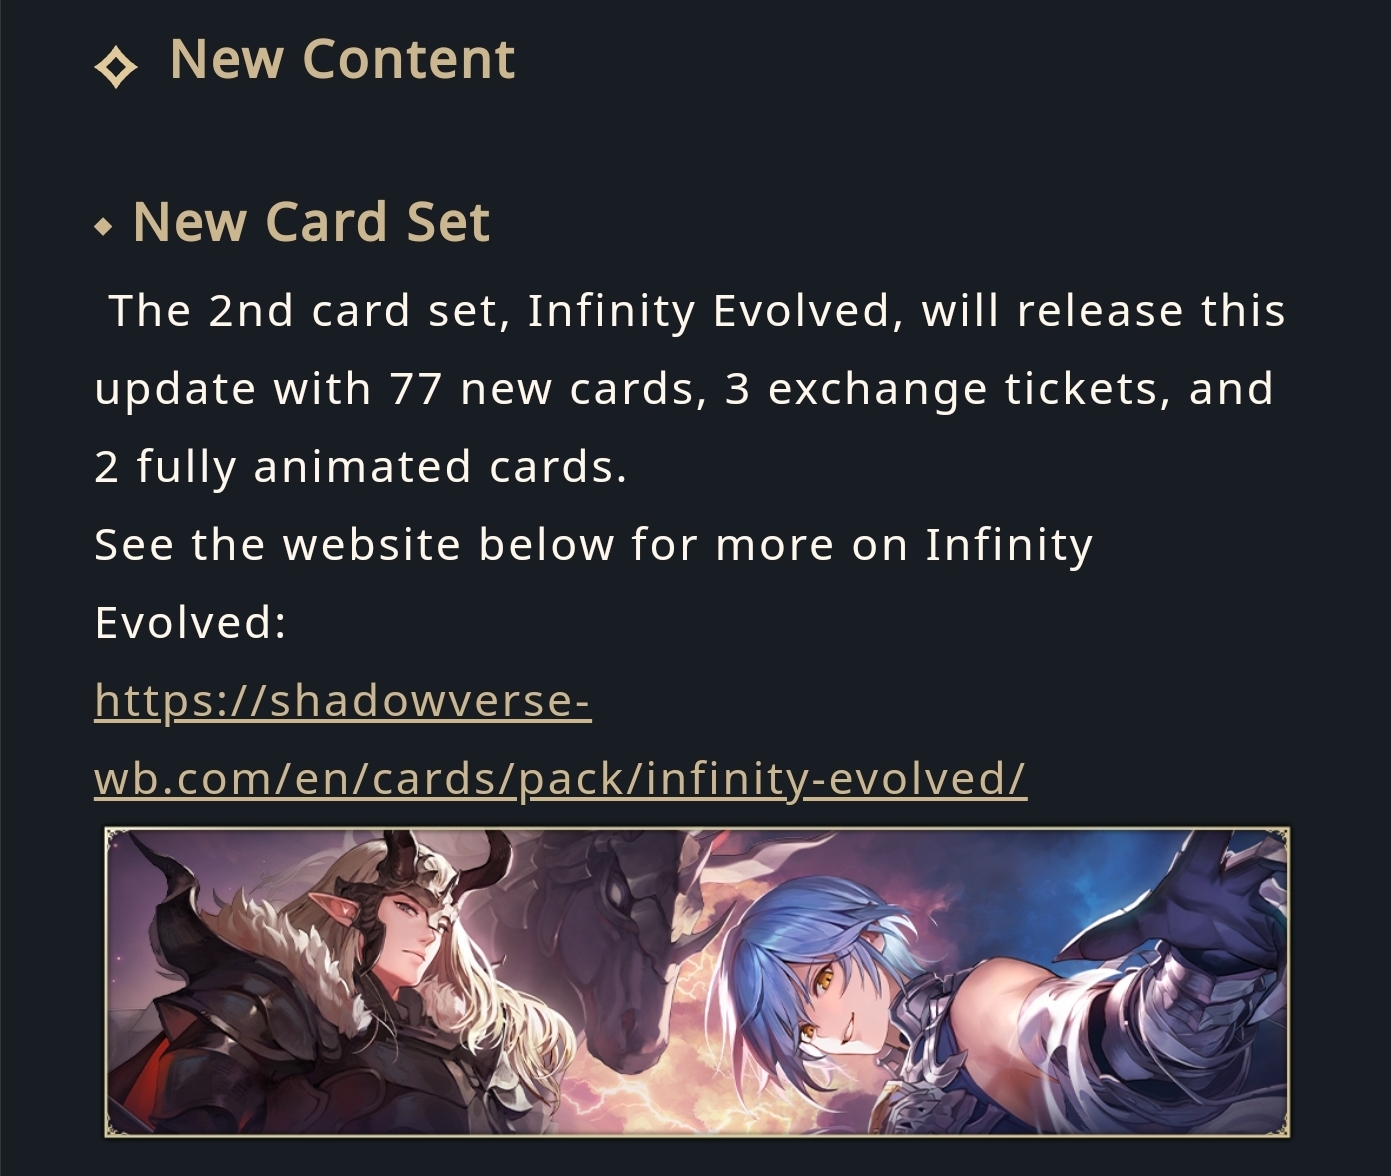Select the New Card Set subheading
This screenshot has width=1391, height=1176.
point(311,221)
